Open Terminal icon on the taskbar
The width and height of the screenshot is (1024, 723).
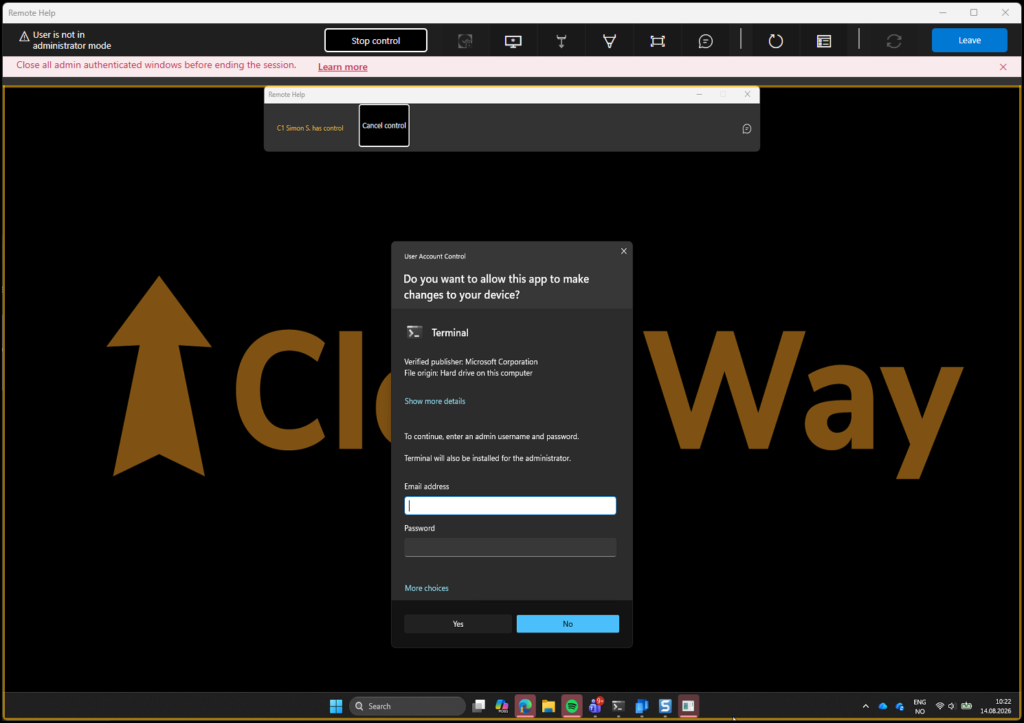coord(618,706)
